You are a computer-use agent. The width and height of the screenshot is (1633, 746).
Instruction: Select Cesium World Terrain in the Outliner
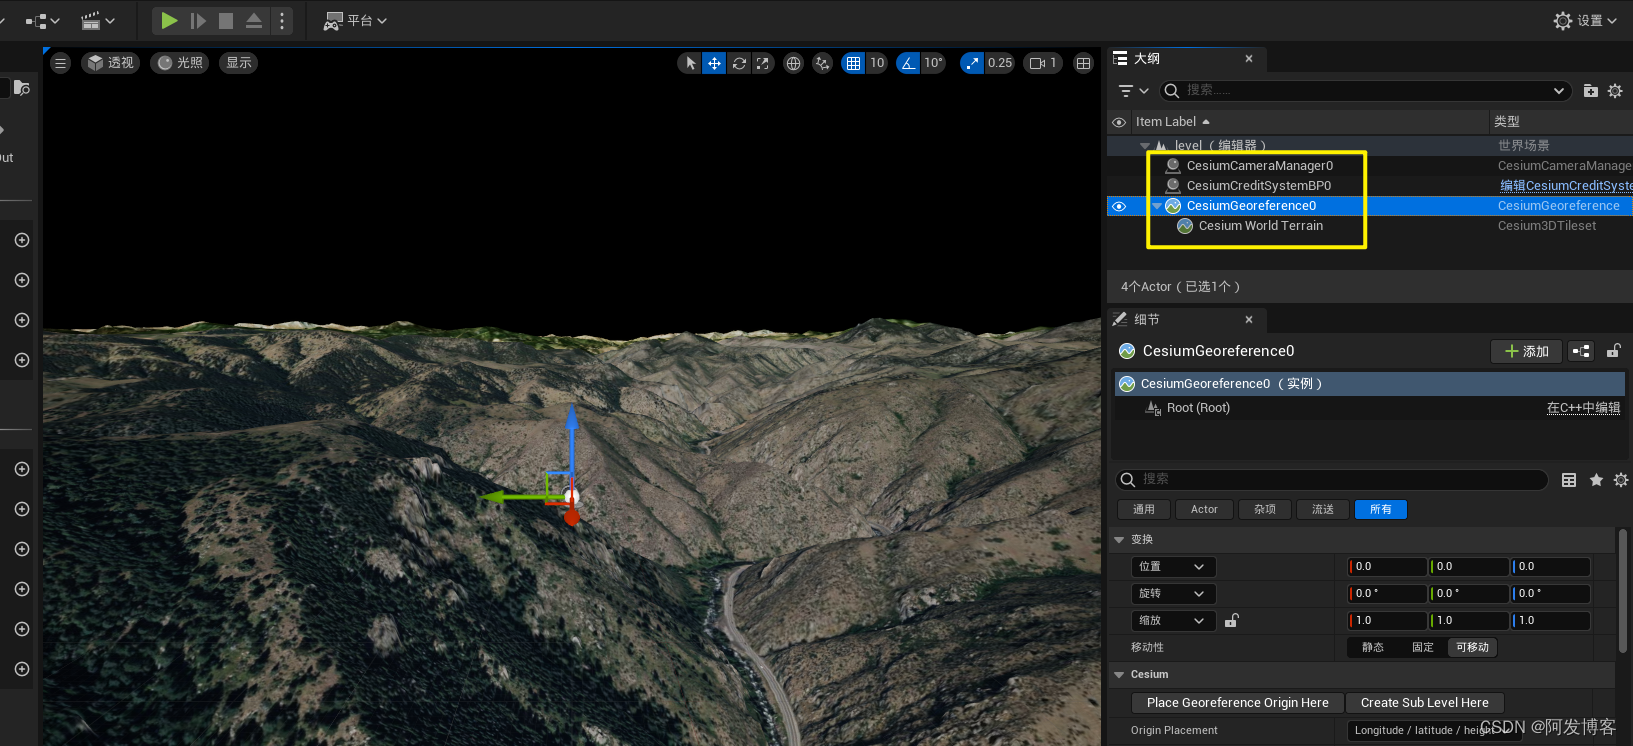(1260, 226)
